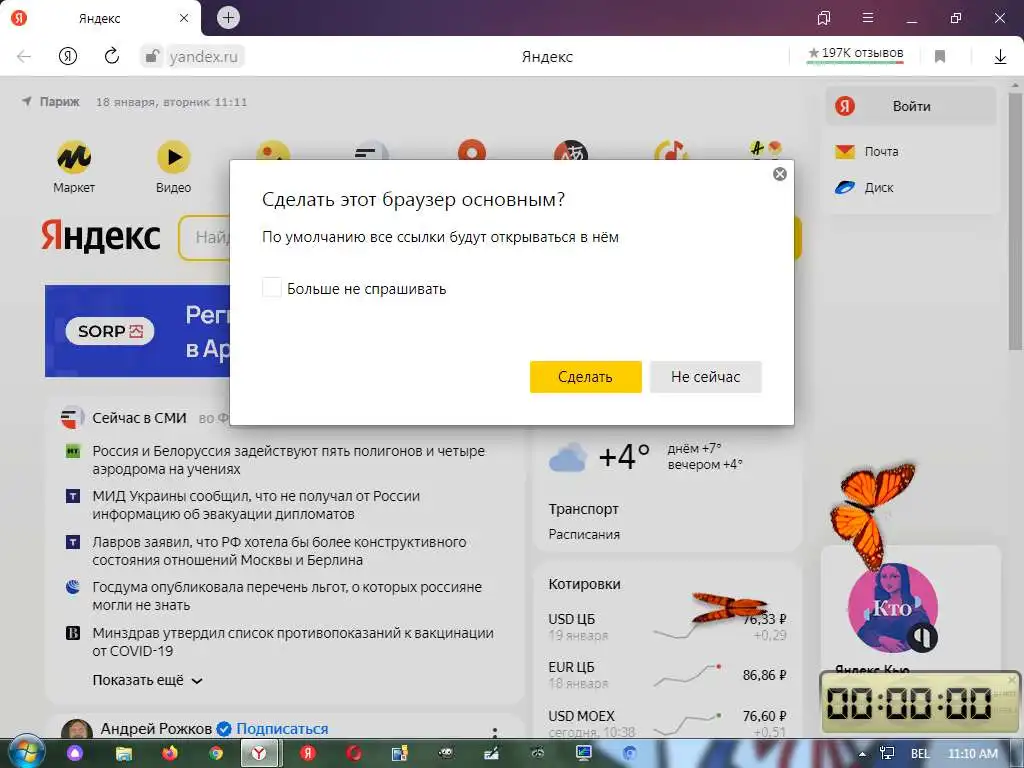Open Диск cloud storage
This screenshot has height=768, width=1024.
tap(865, 188)
